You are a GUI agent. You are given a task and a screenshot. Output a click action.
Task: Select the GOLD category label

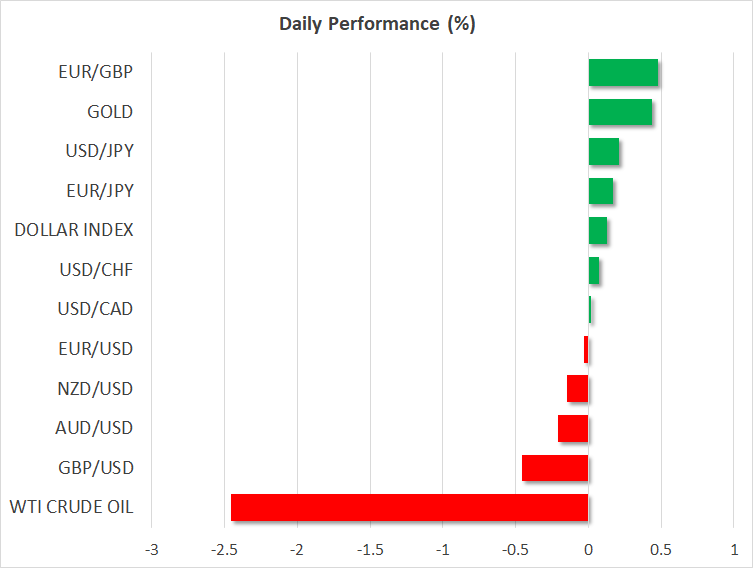pyautogui.click(x=110, y=112)
